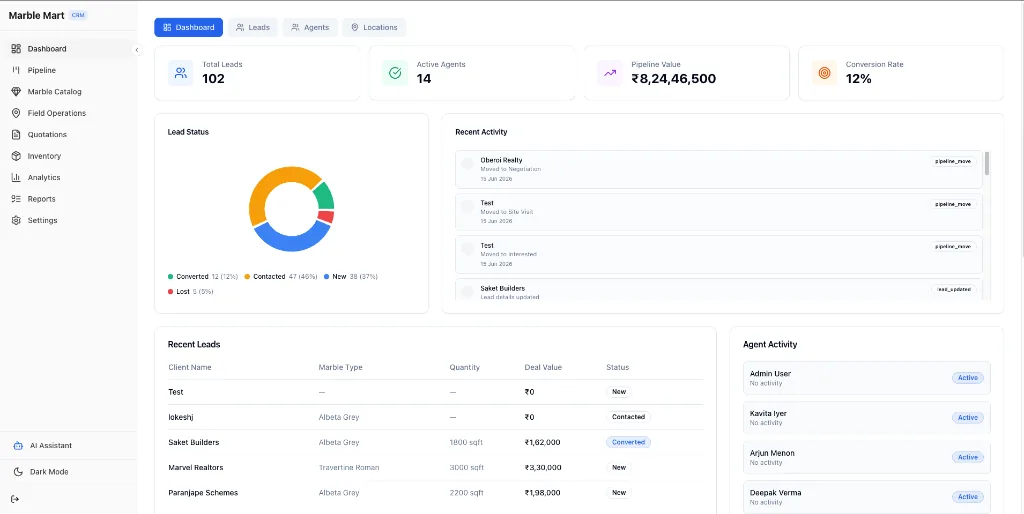Click the Saket Builders activity avatar
1024x514 pixels.
(x=468, y=292)
